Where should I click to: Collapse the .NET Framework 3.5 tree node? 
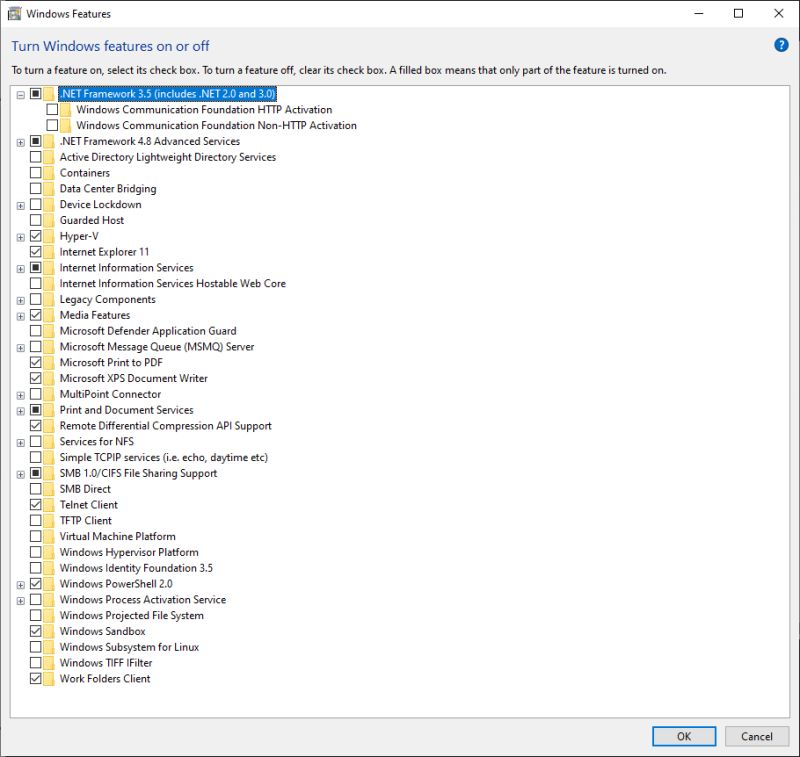21,93
